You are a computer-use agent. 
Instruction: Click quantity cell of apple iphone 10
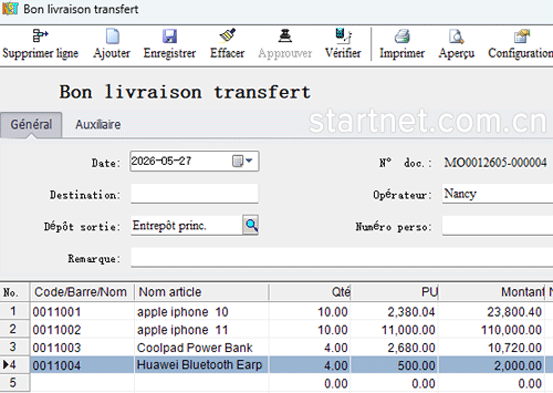pyautogui.click(x=310, y=312)
